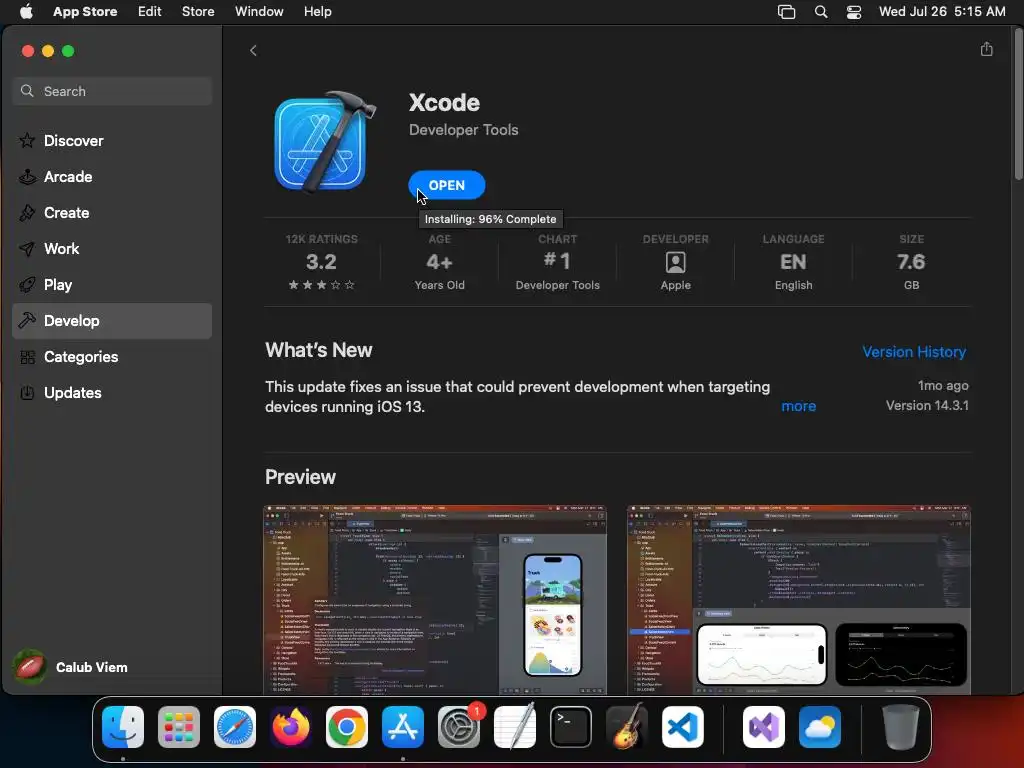
Task: Click the Apple developer person icon
Action: (675, 262)
